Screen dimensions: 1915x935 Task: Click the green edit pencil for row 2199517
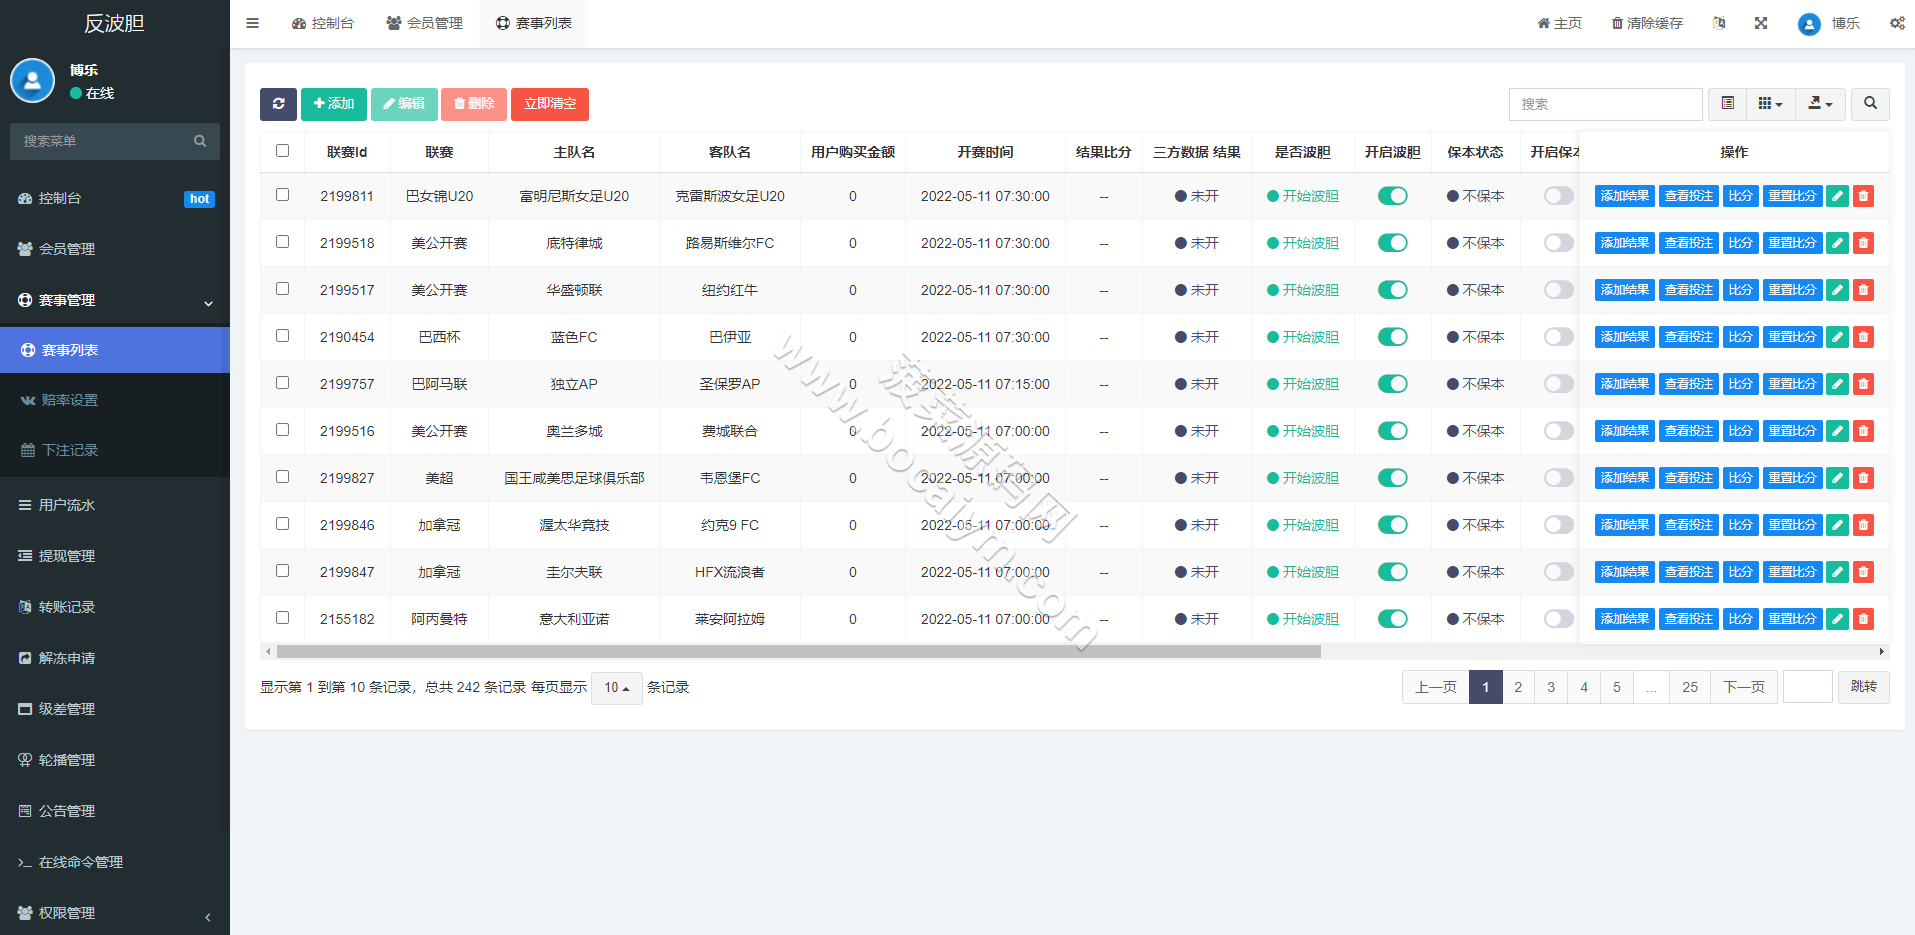coord(1837,290)
